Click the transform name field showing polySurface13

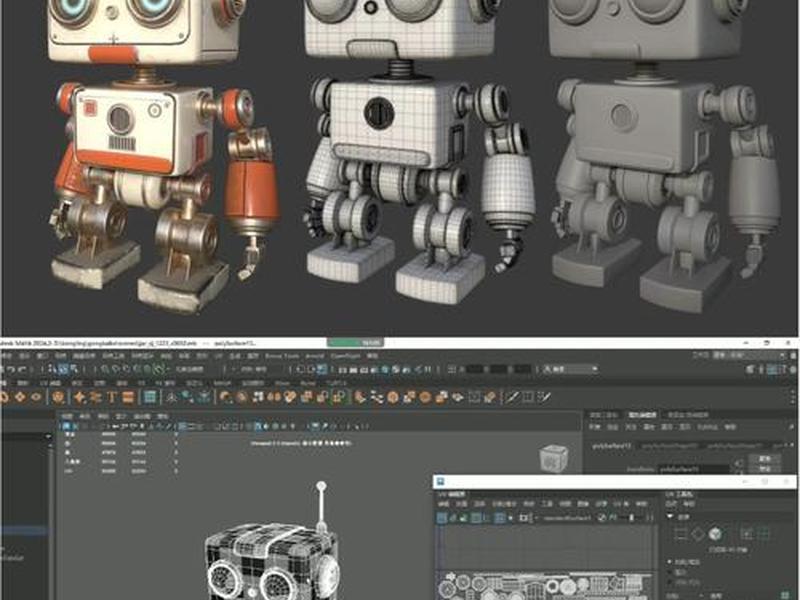pyautogui.click(x=694, y=468)
